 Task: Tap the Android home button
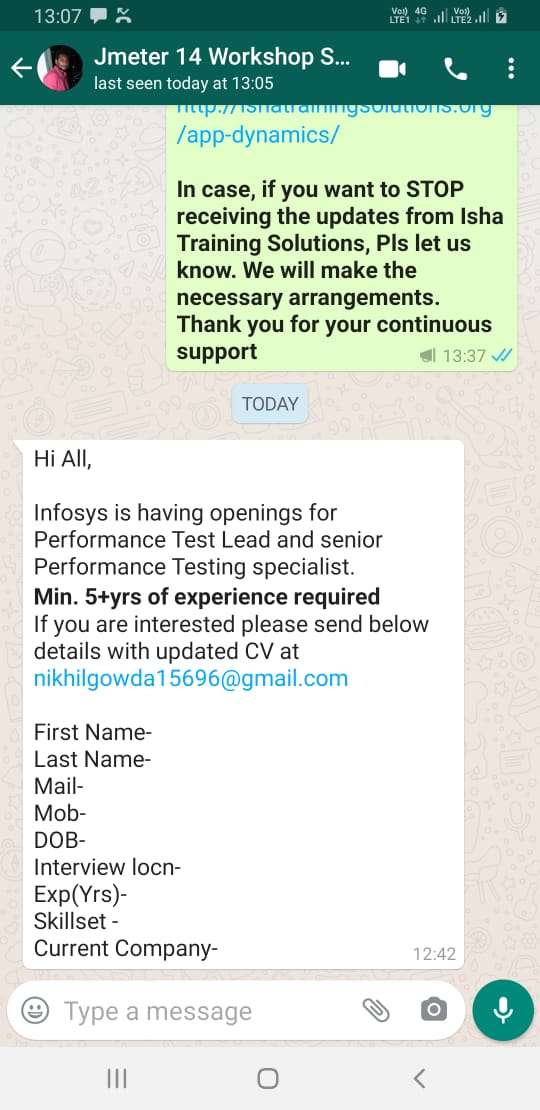(268, 1079)
